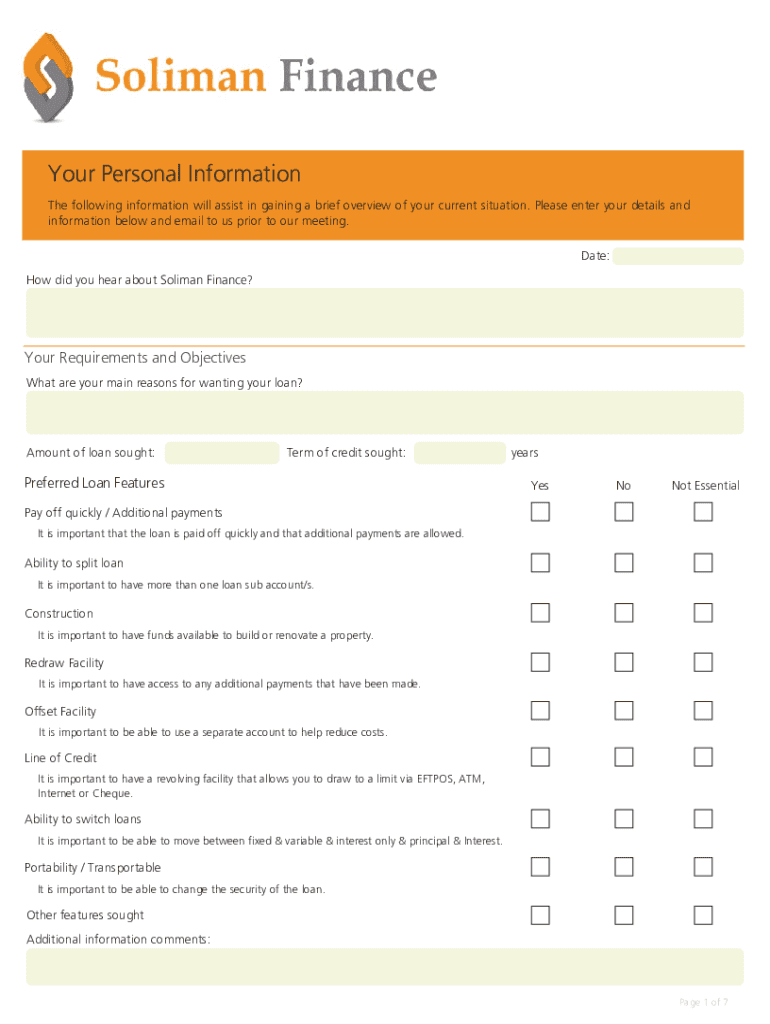Check Yes for Pay off quickly
The width and height of the screenshot is (770, 1024).
[540, 512]
